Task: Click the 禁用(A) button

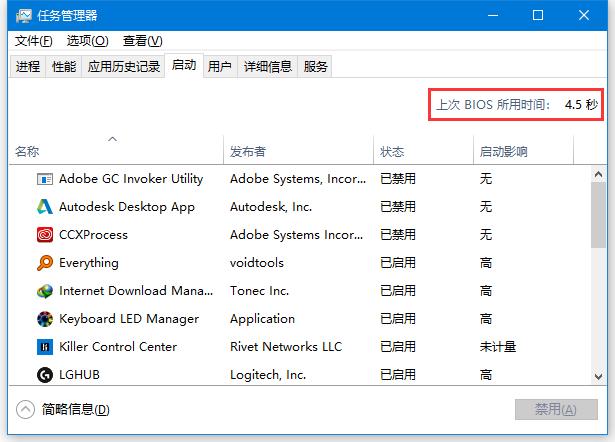Action: tap(555, 409)
